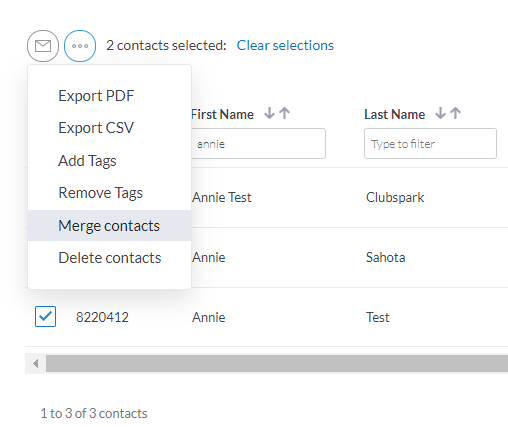This screenshot has width=508, height=427.
Task: Select Merge contacts option
Action: click(x=110, y=226)
